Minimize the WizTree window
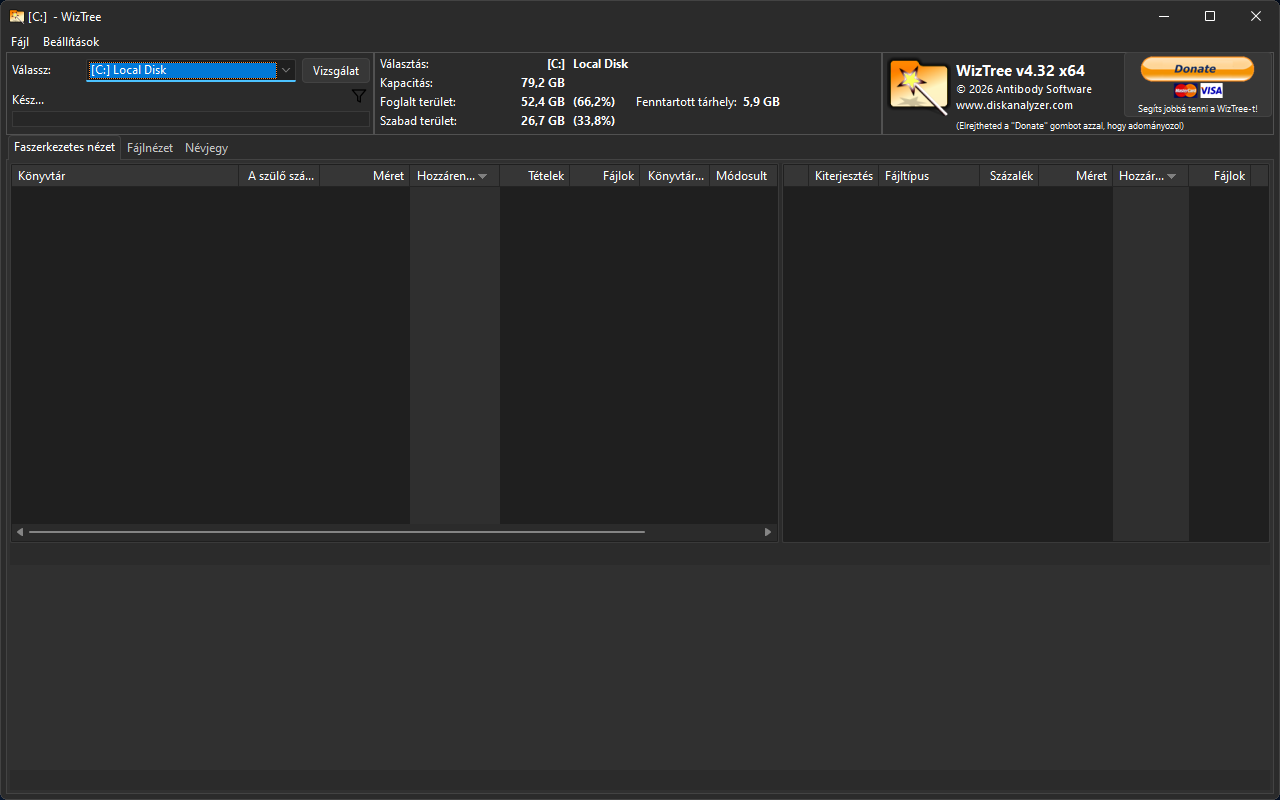 click(x=1164, y=16)
